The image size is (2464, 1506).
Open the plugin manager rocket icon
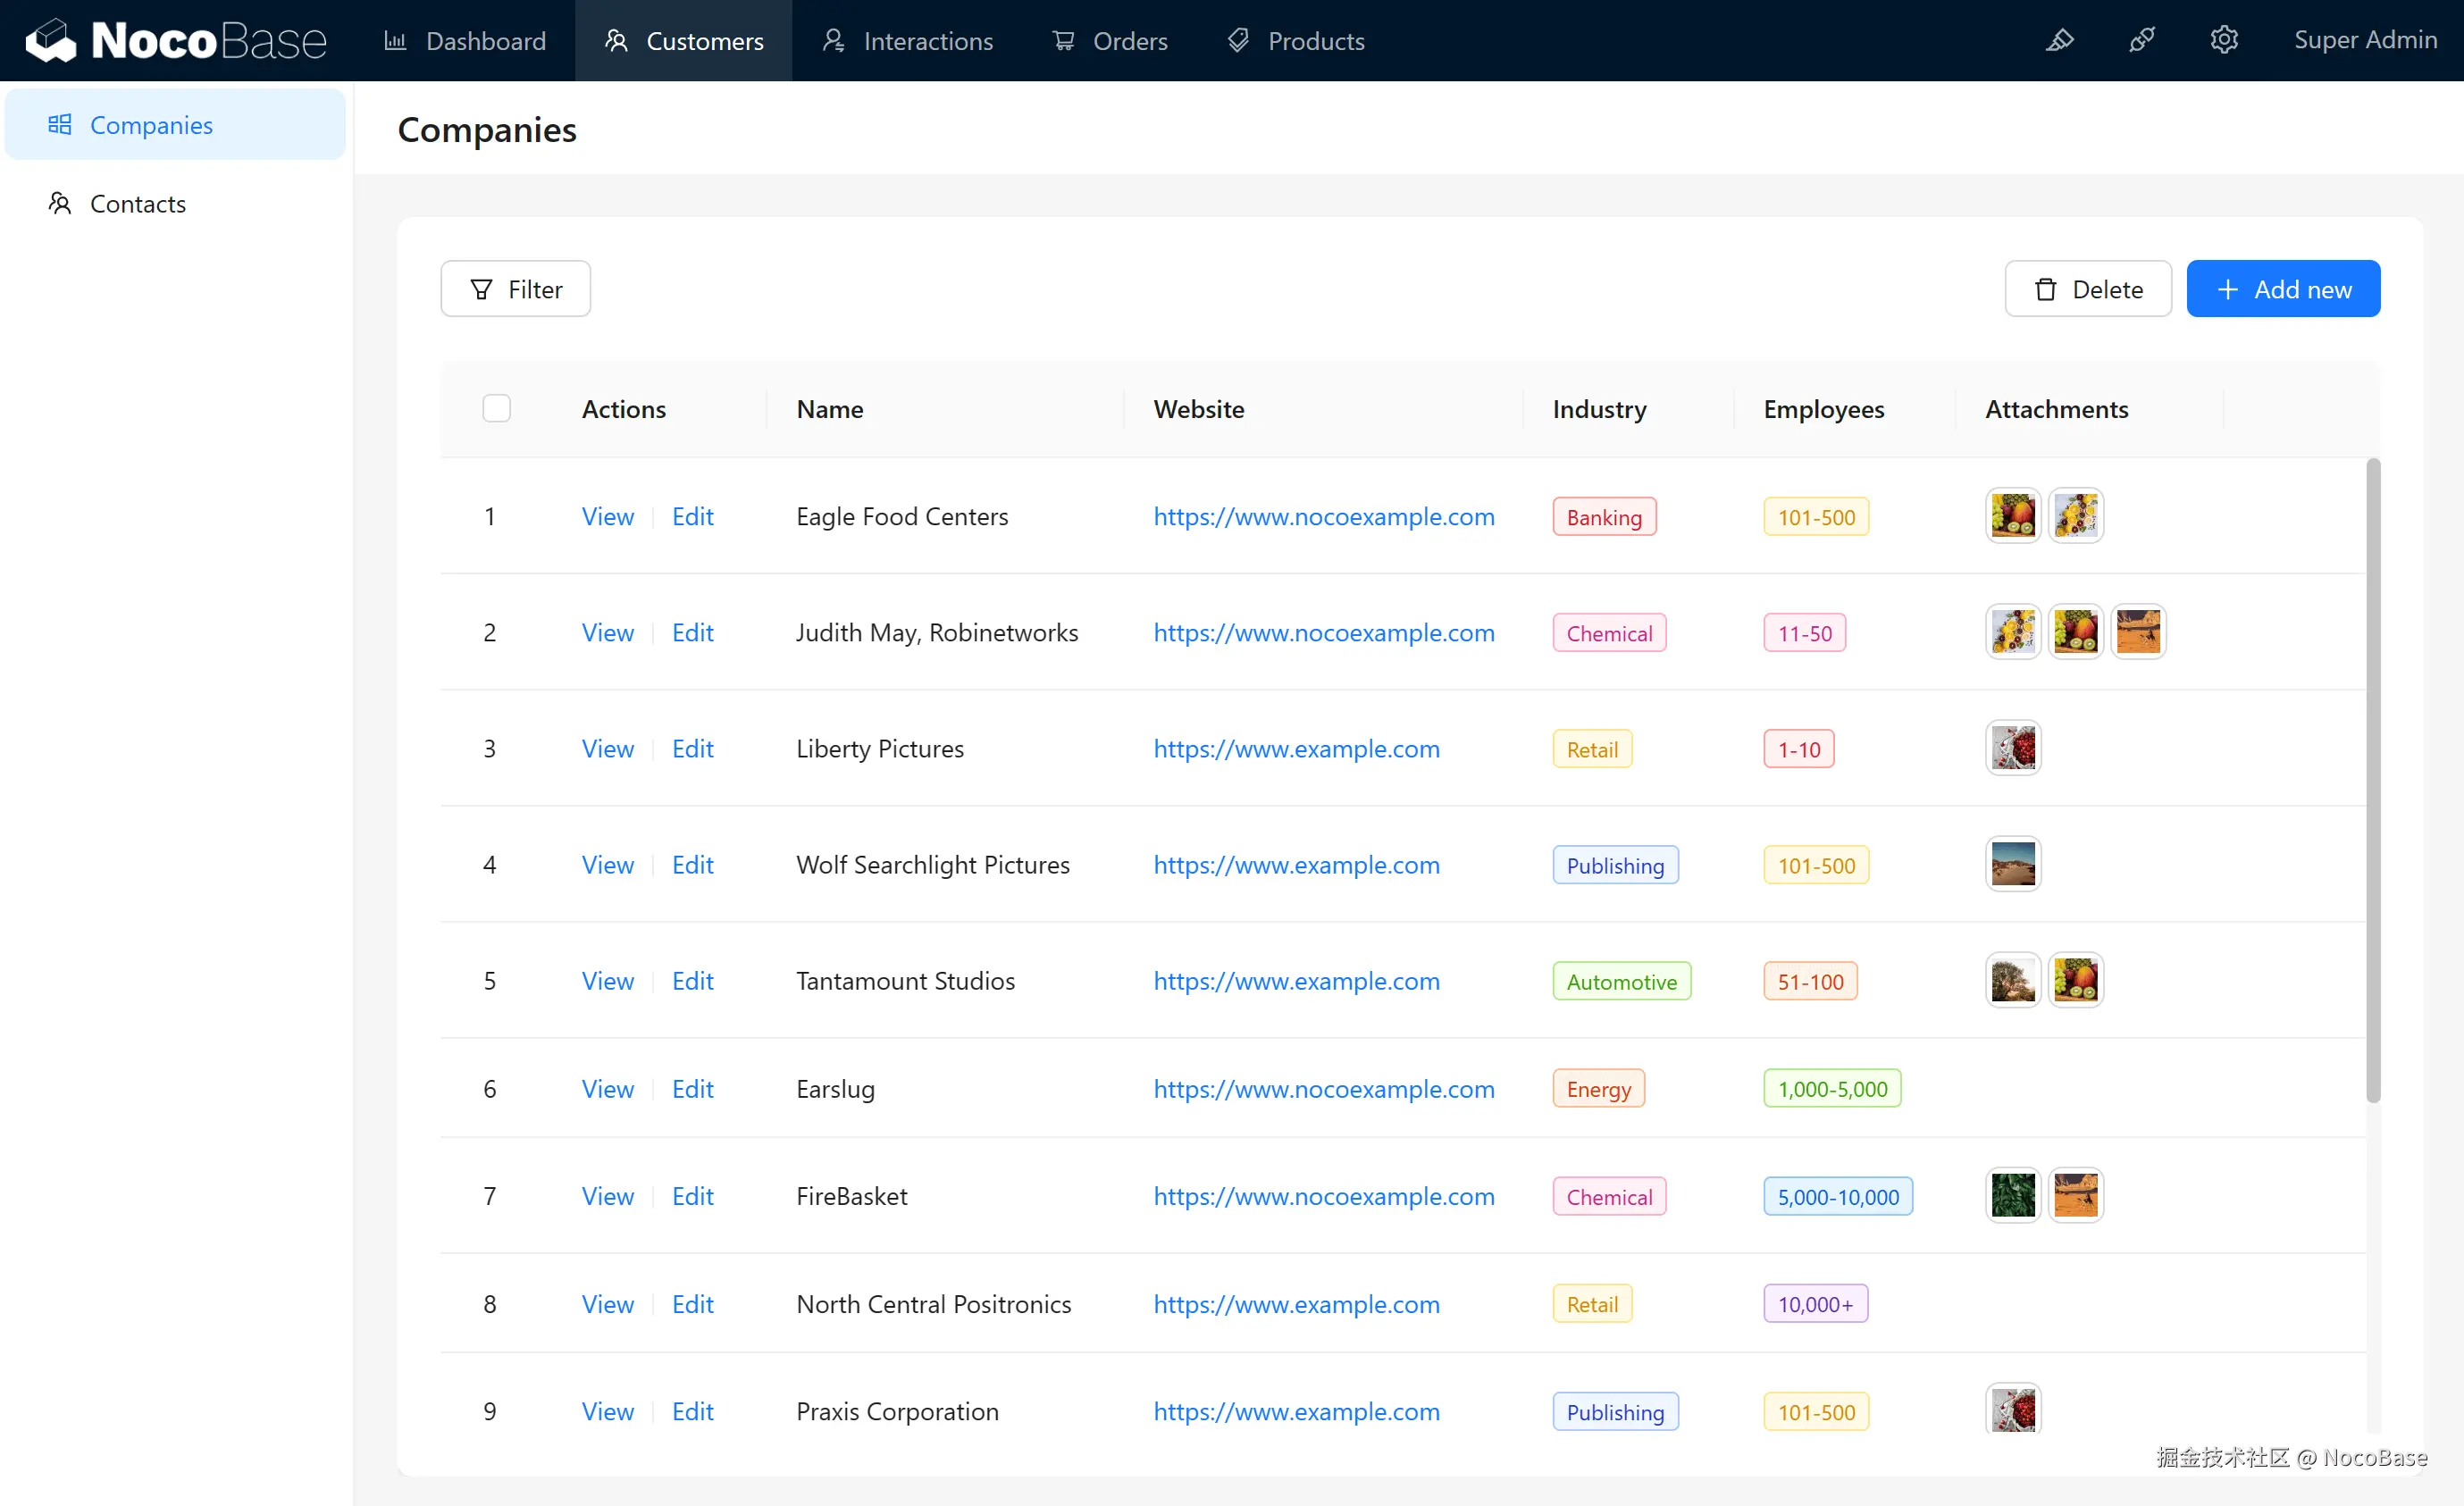pyautogui.click(x=2141, y=40)
